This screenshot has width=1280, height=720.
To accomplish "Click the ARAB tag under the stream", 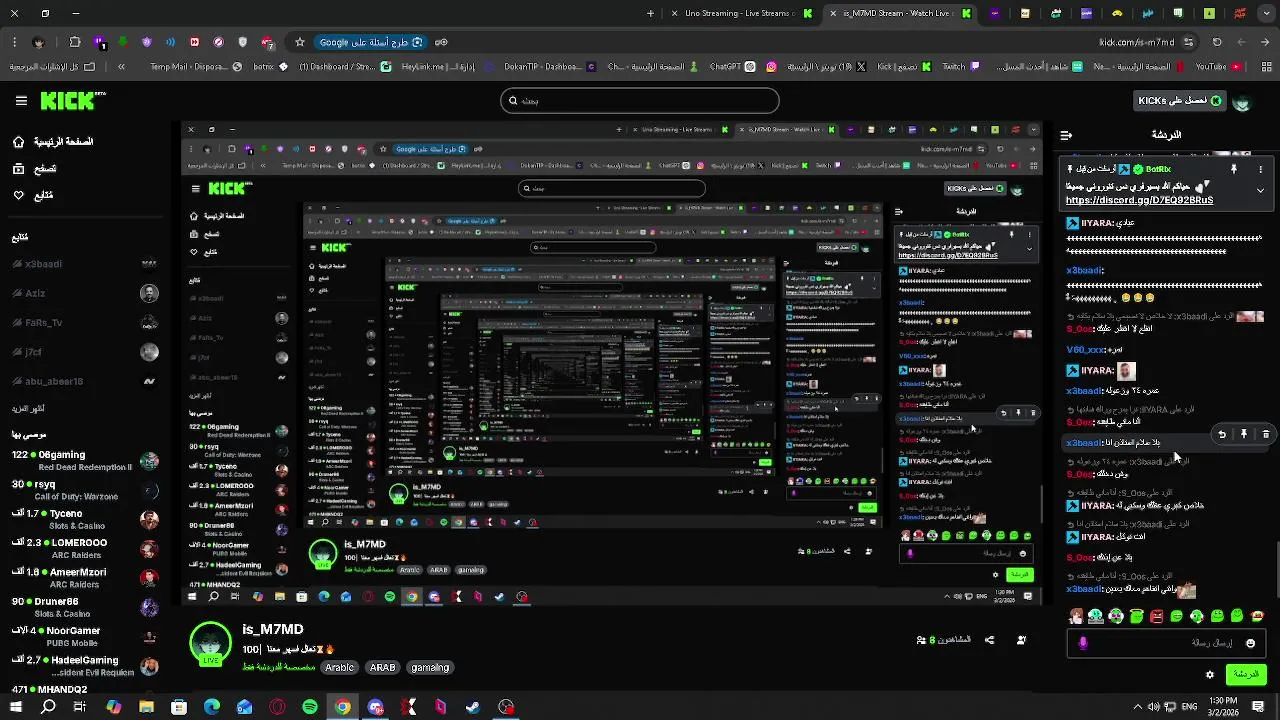I will [x=383, y=667].
